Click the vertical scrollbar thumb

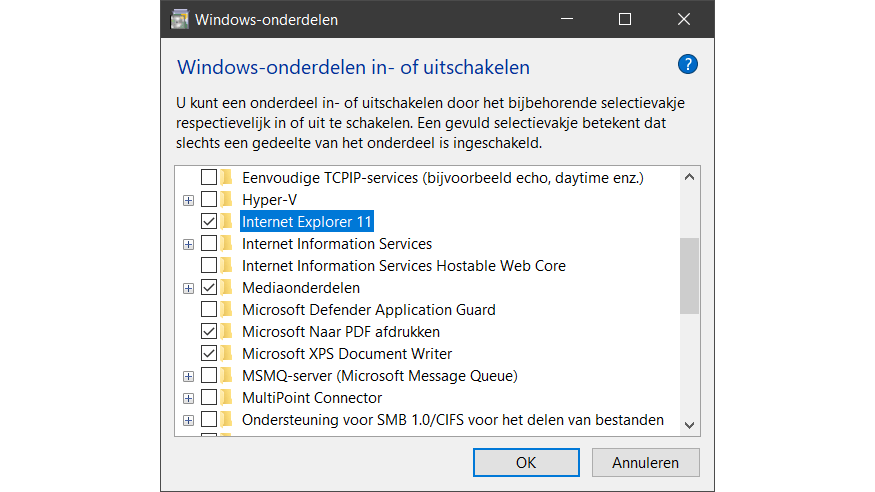pos(689,276)
